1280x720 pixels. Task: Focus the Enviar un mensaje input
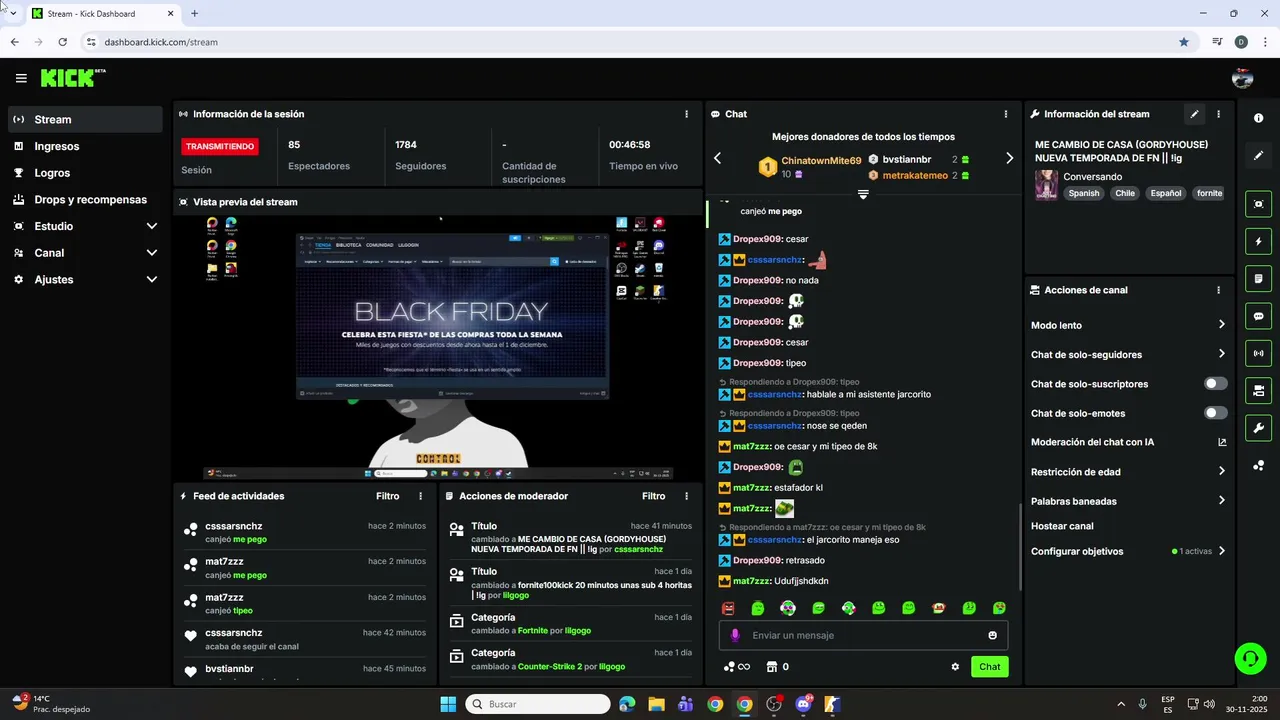[864, 635]
